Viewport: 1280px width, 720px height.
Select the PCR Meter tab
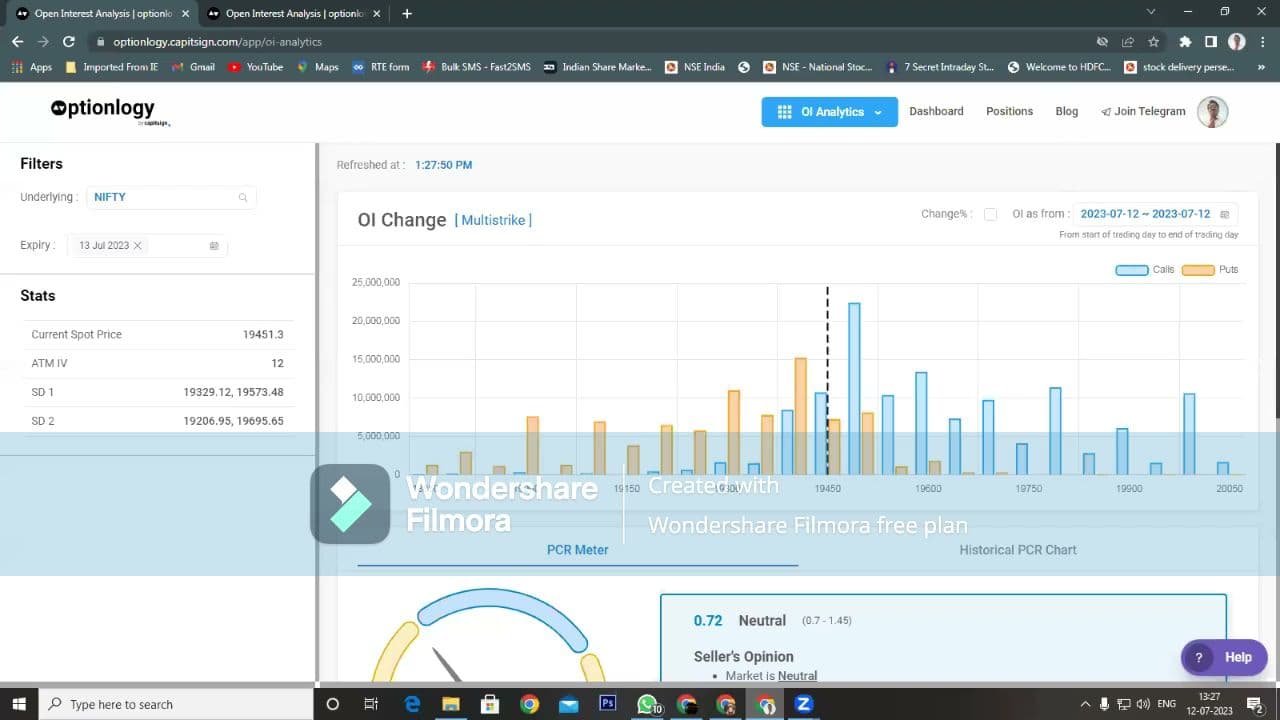(x=577, y=550)
